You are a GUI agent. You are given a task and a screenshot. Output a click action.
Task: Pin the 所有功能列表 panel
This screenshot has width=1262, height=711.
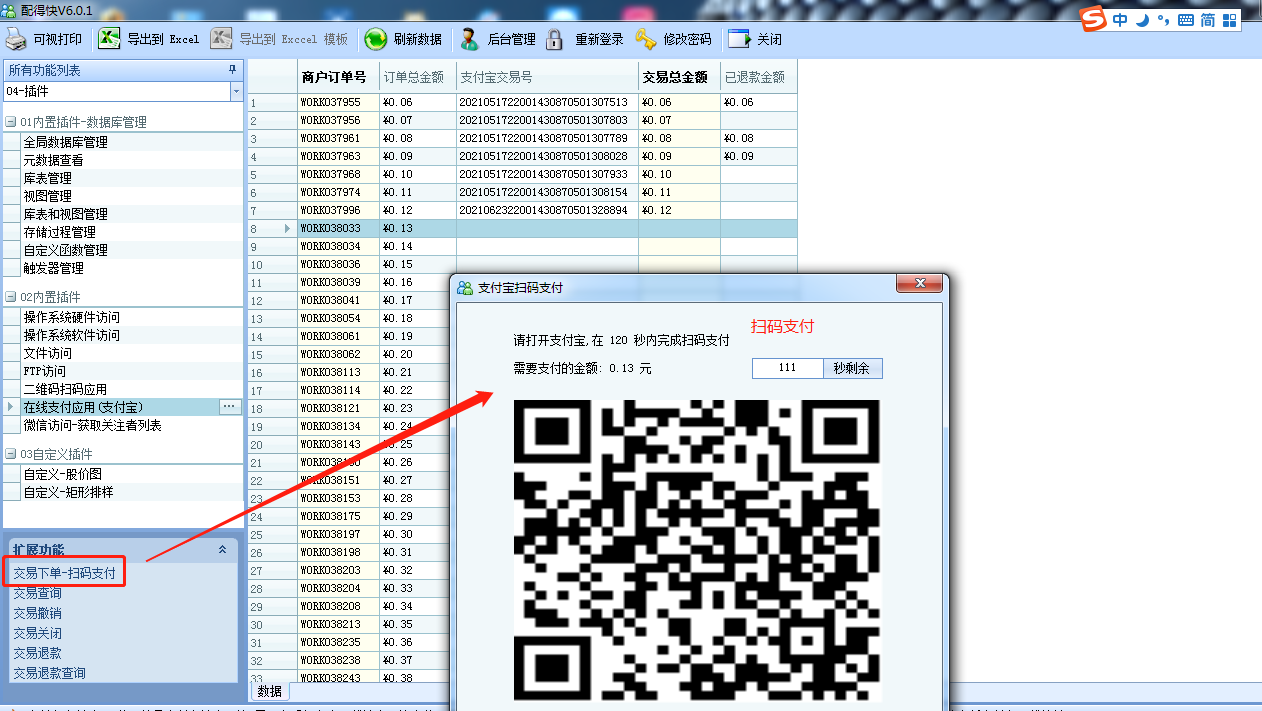click(233, 70)
